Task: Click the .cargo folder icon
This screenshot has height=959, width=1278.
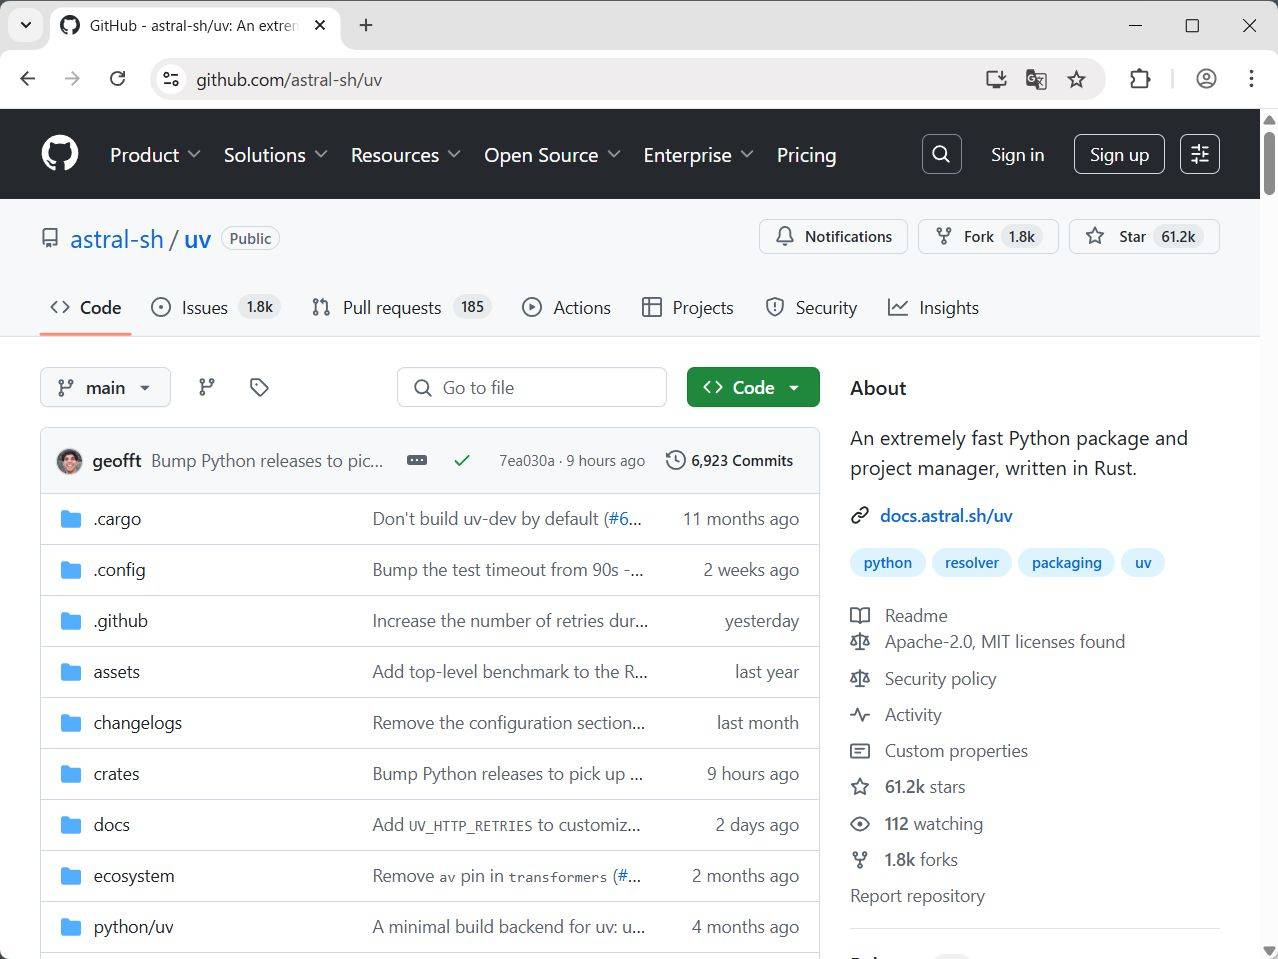Action: 70,519
